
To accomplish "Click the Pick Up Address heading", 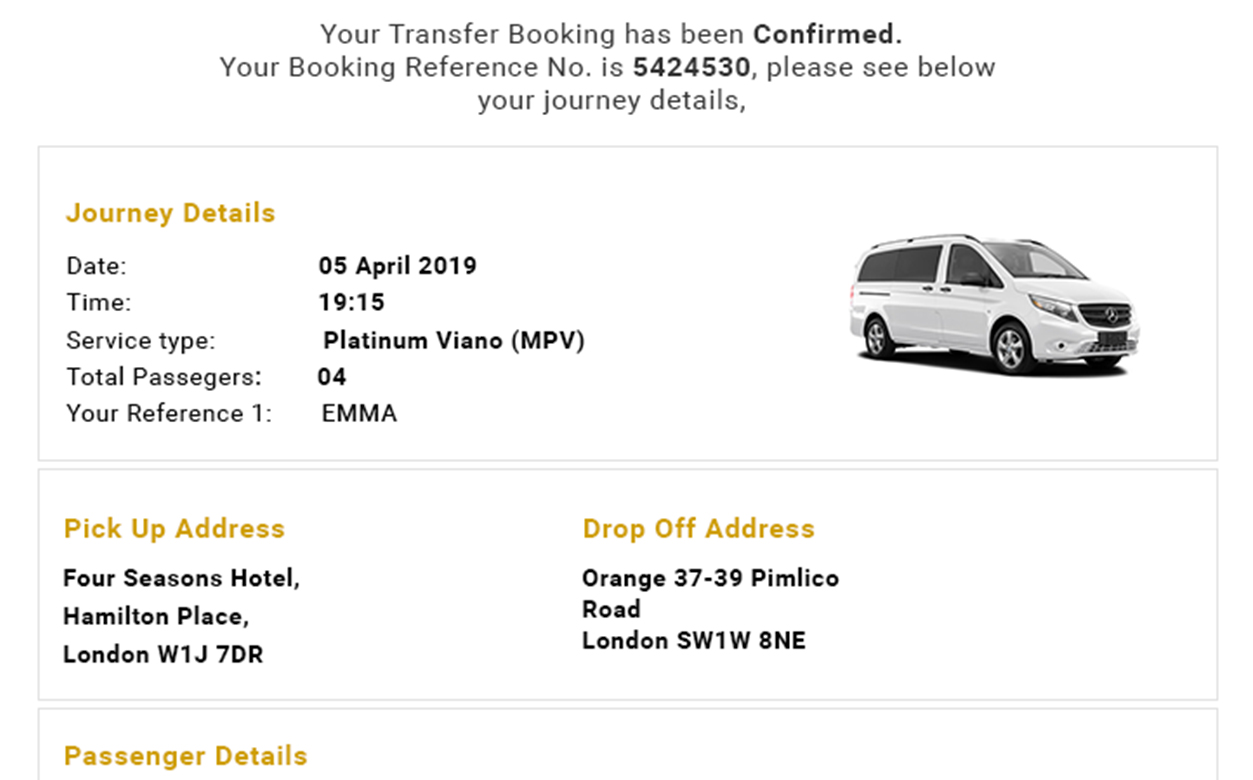I will 174,529.
